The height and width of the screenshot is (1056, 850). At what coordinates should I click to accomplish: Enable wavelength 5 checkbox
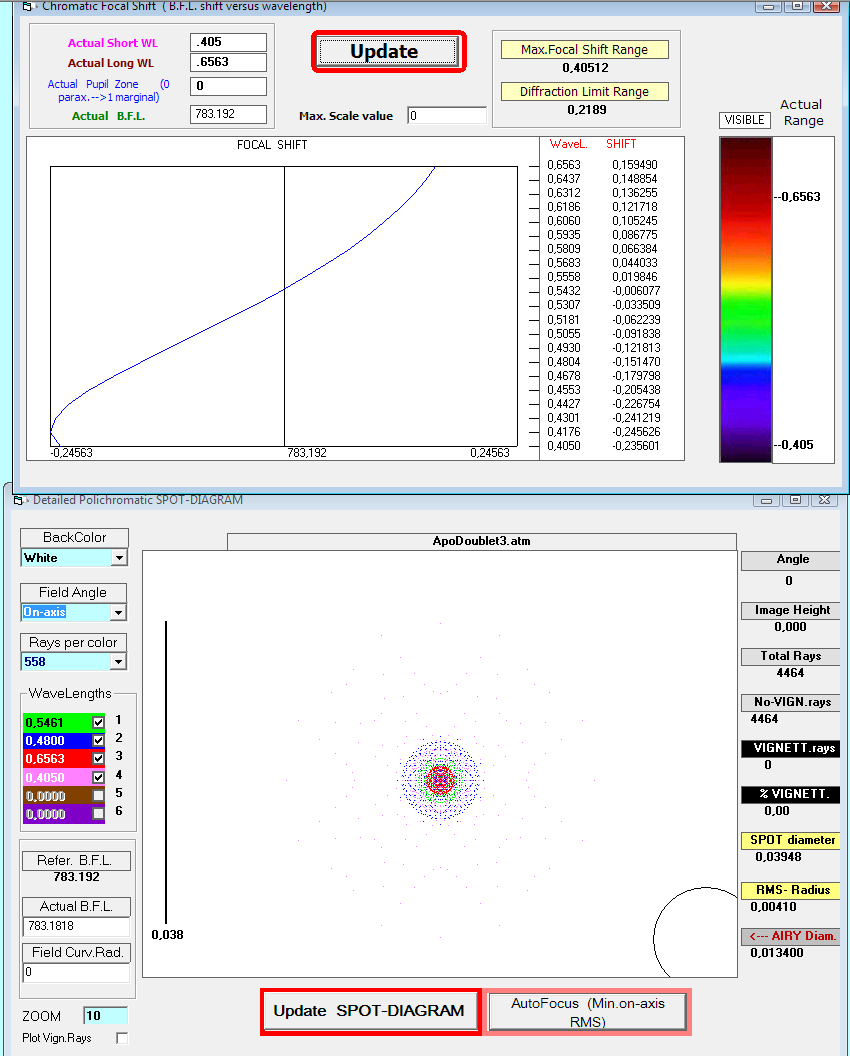click(x=98, y=795)
